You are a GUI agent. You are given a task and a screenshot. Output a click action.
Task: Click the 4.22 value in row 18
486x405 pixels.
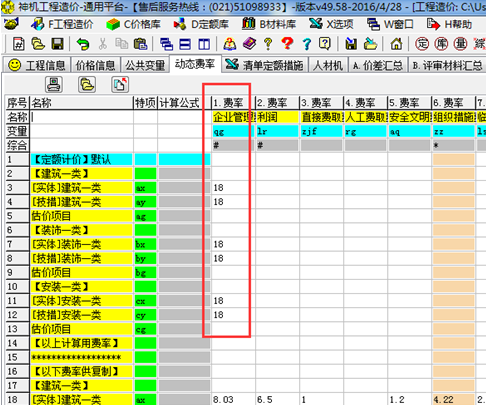pos(443,399)
